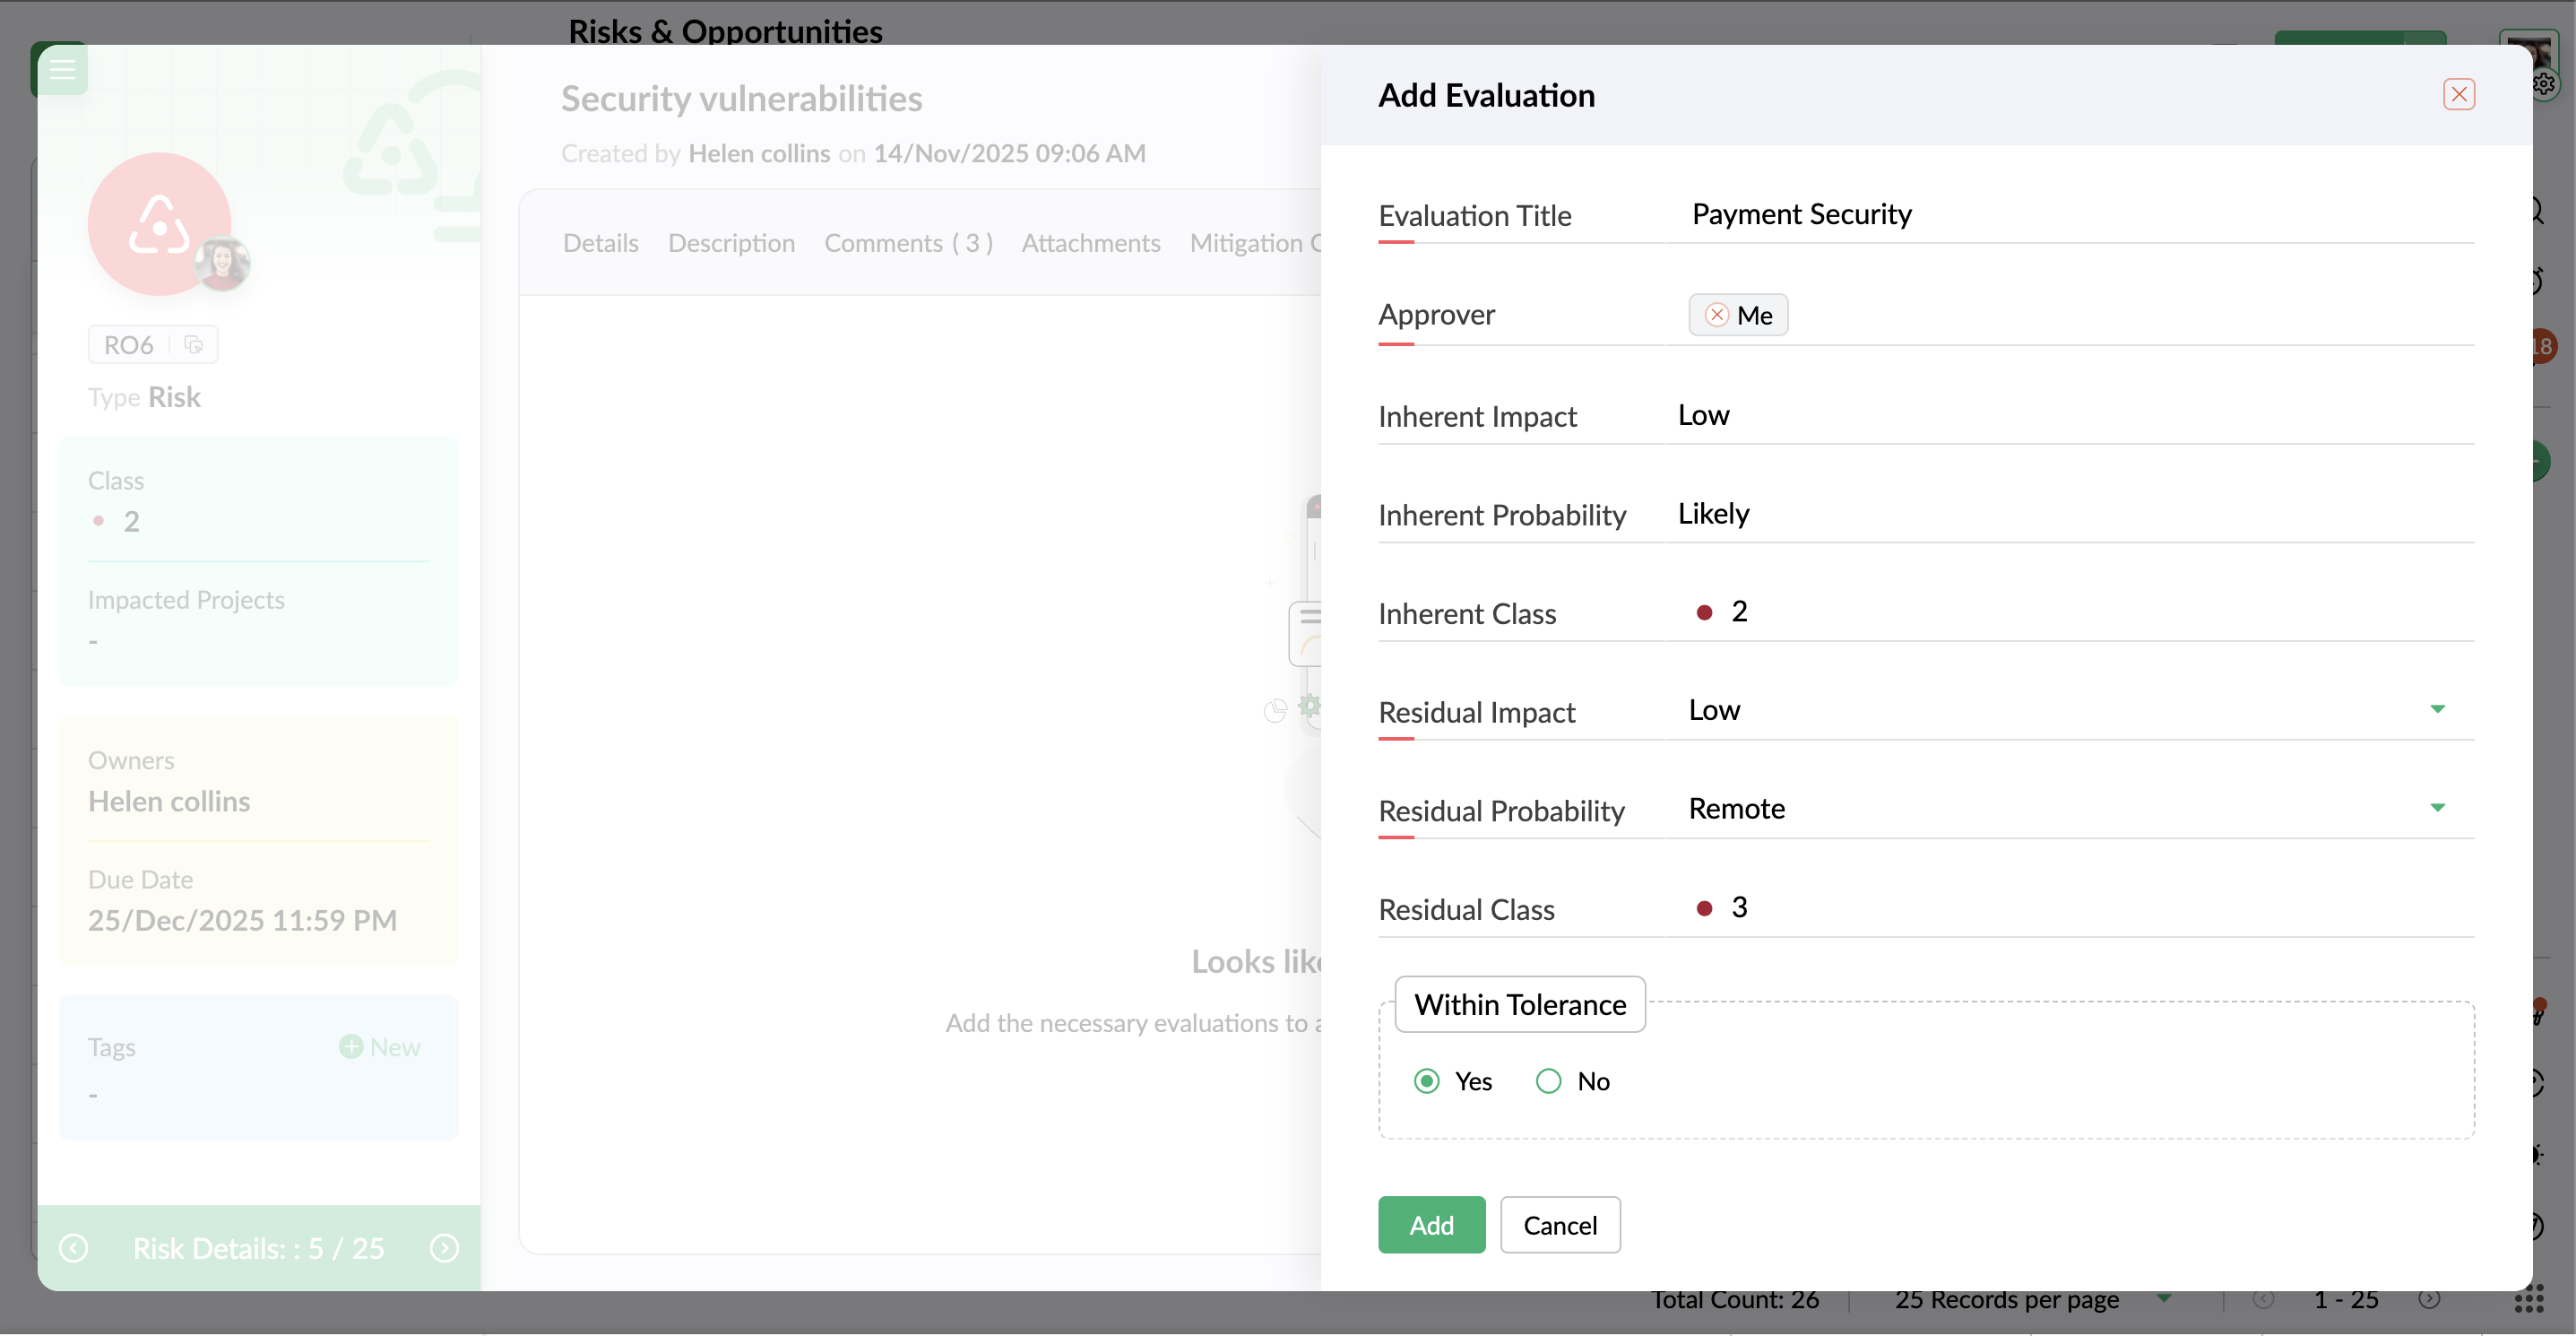Expand the Residual Impact dropdown
Screen dimensions: 2576x1336
click(x=2437, y=709)
